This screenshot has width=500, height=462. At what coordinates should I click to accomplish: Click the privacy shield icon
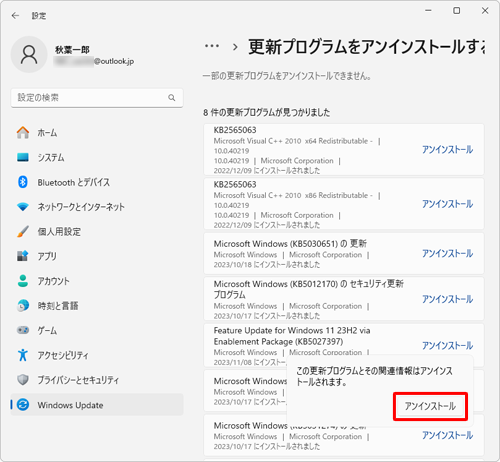coord(23,380)
